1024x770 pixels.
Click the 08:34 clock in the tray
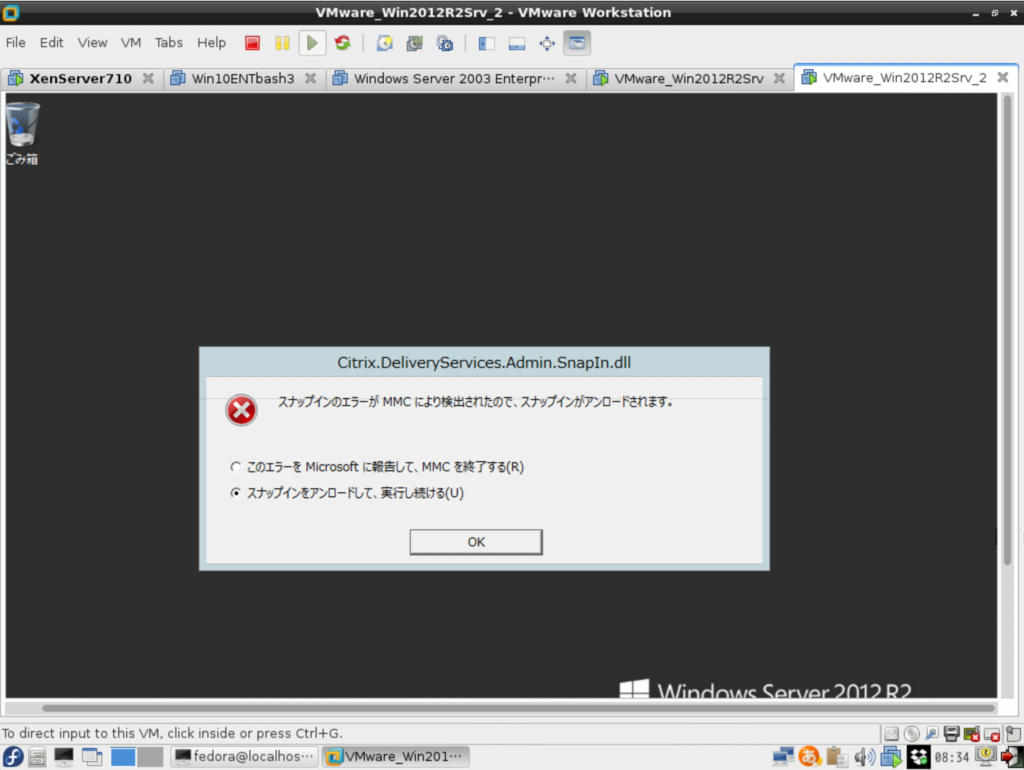(x=952, y=757)
